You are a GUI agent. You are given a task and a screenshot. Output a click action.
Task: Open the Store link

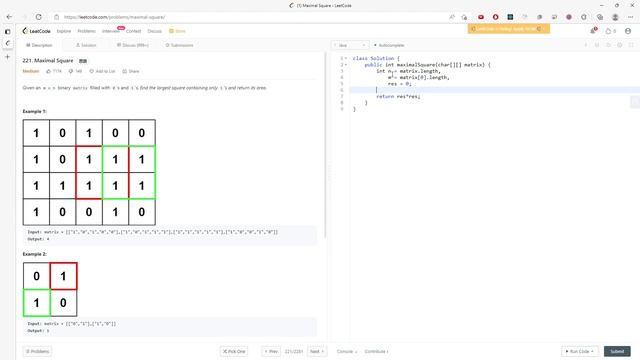178,31
